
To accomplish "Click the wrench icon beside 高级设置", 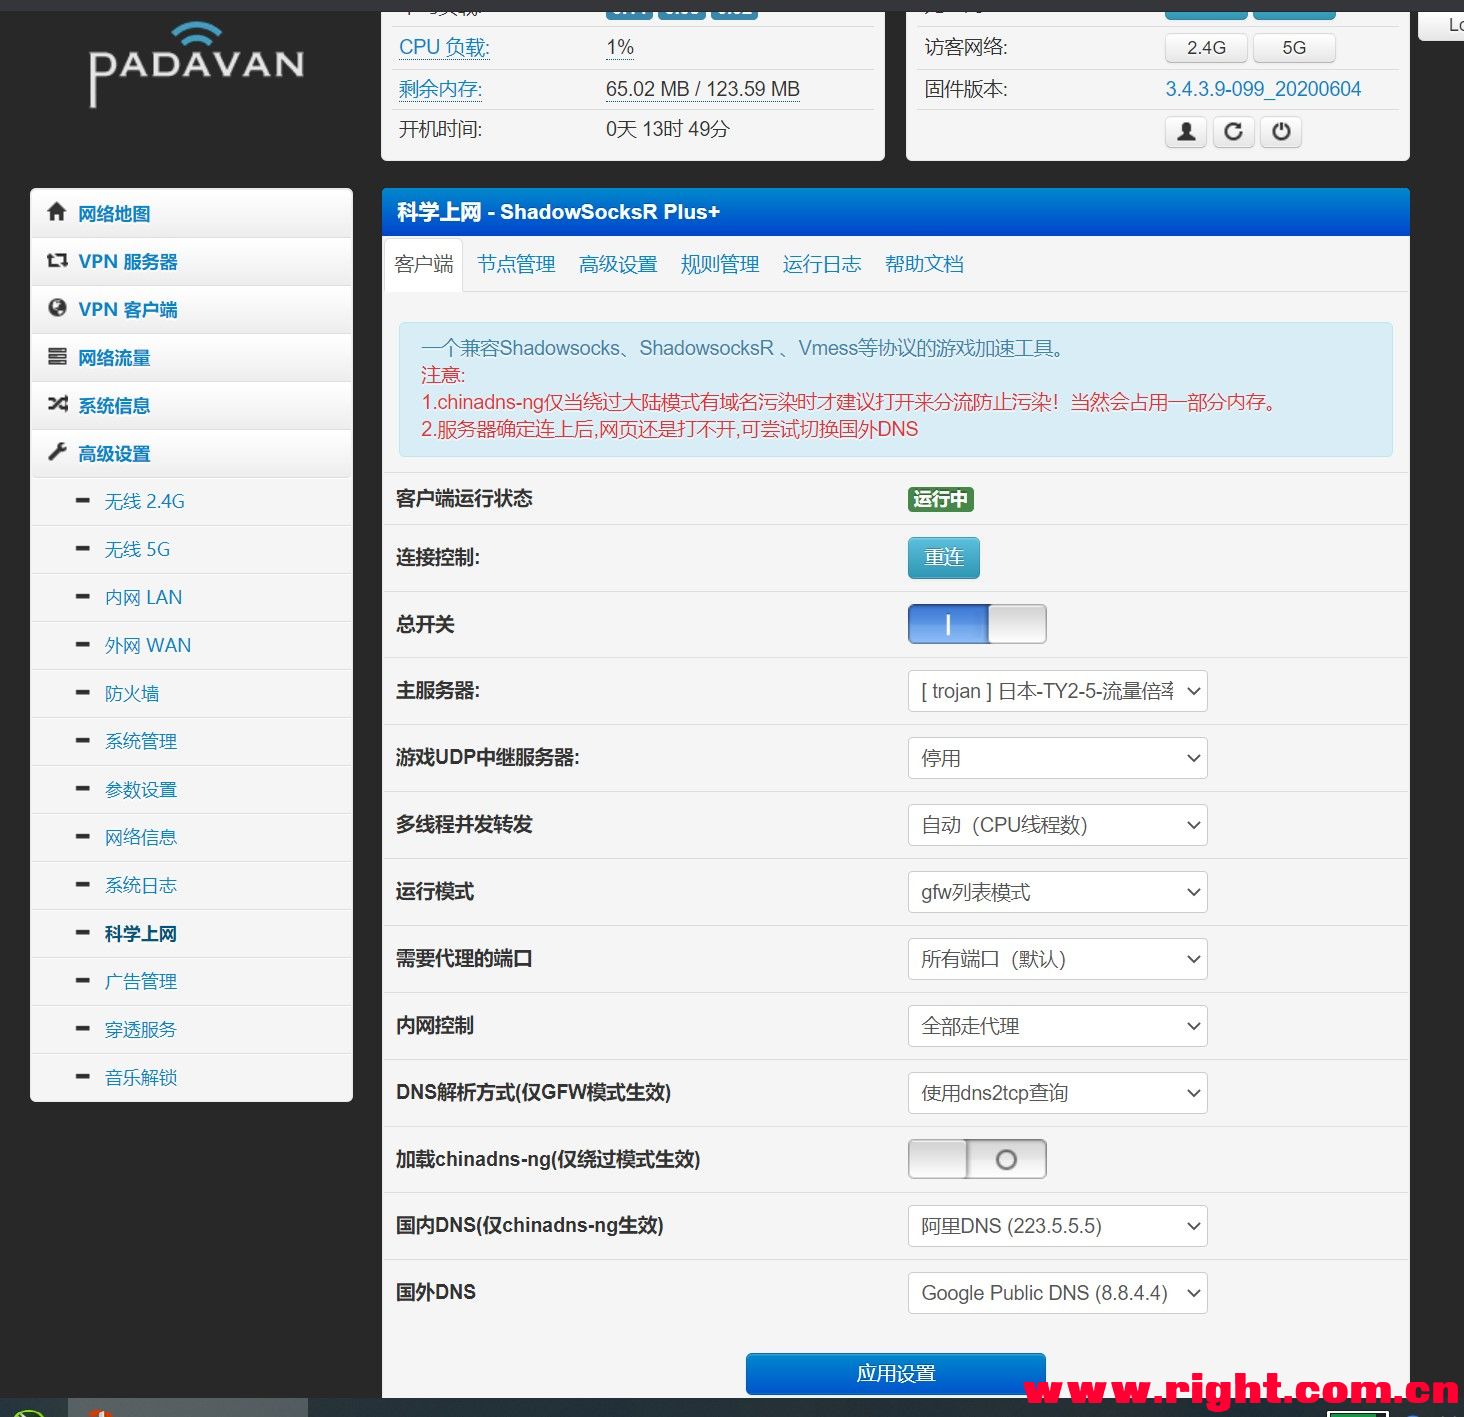I will pos(57,452).
